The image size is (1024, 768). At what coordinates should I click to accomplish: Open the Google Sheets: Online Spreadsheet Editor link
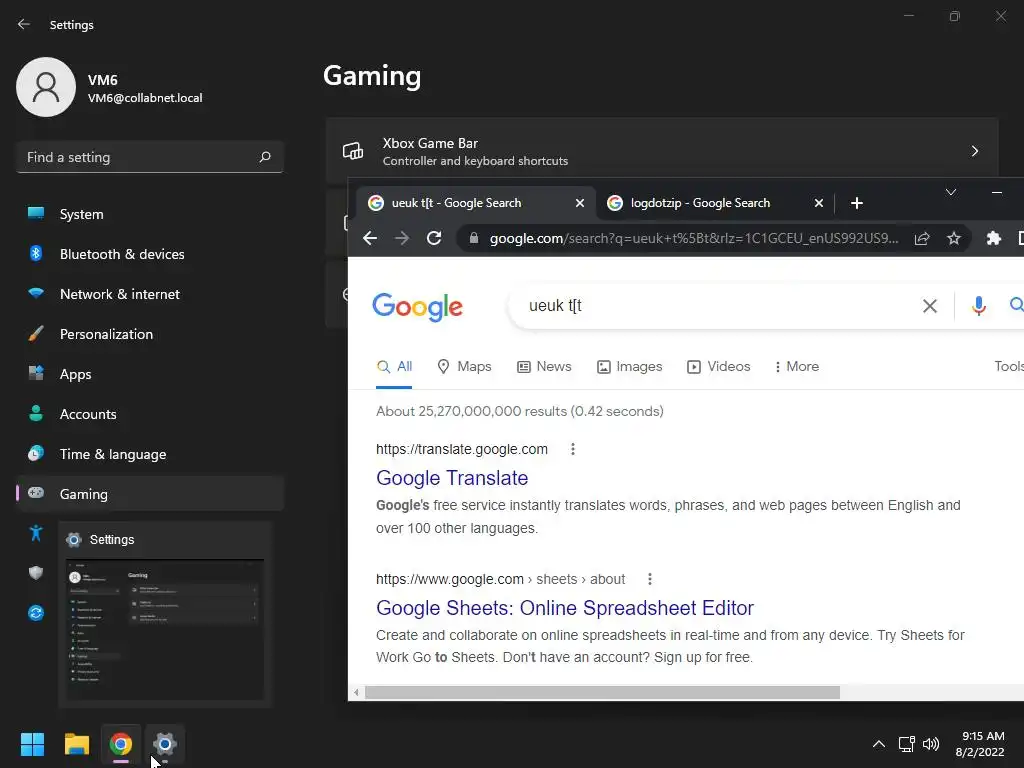[x=565, y=608]
